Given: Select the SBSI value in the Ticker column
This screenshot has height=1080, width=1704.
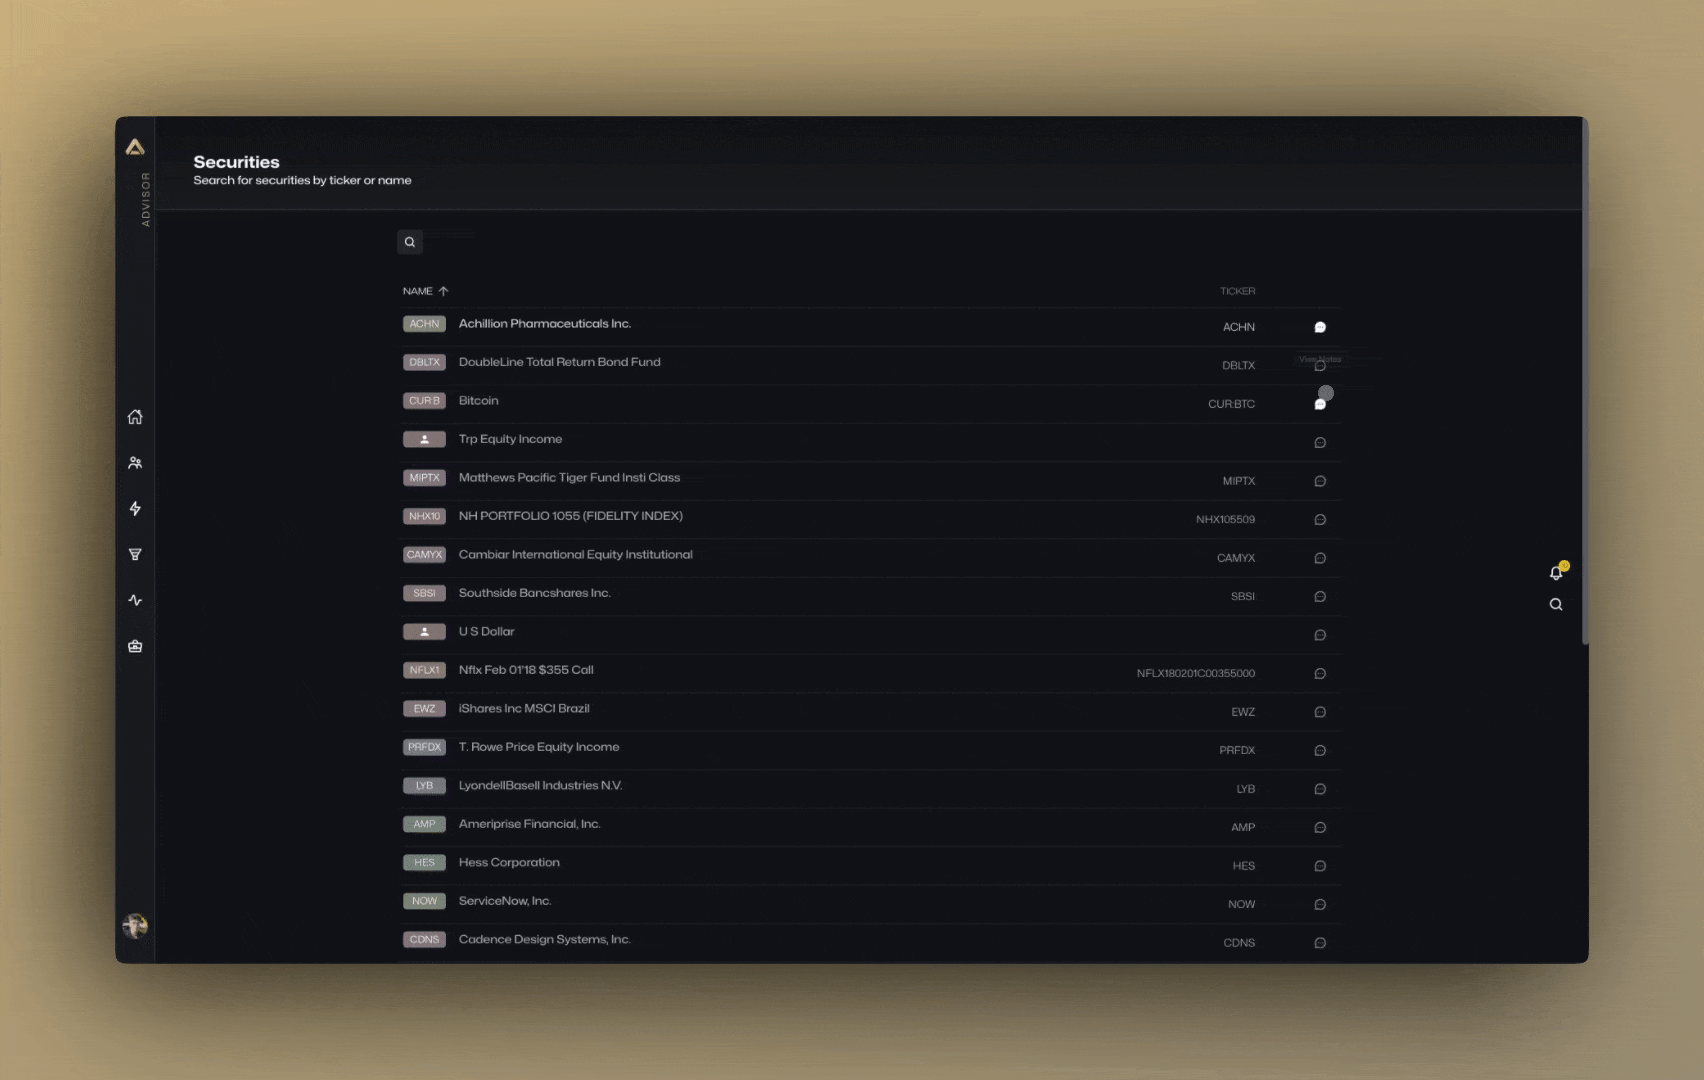Looking at the screenshot, I should [x=1243, y=597].
